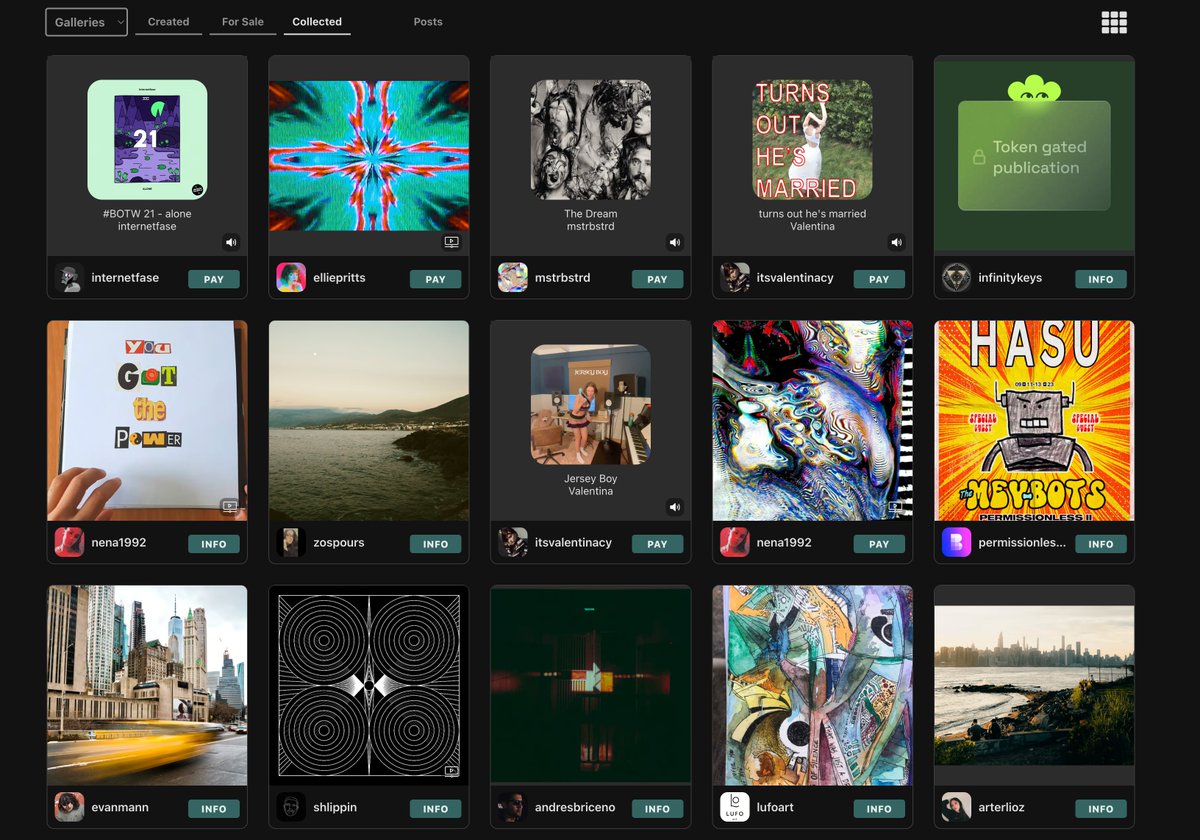This screenshot has height=840, width=1200.
Task: Open lufoart profile avatar
Action: pos(735,807)
